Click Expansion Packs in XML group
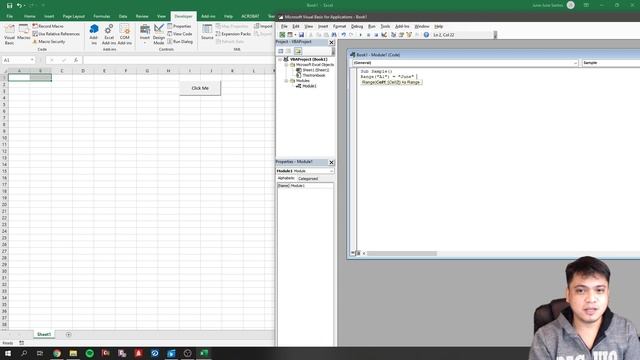The width and height of the screenshot is (640, 360). point(233,34)
